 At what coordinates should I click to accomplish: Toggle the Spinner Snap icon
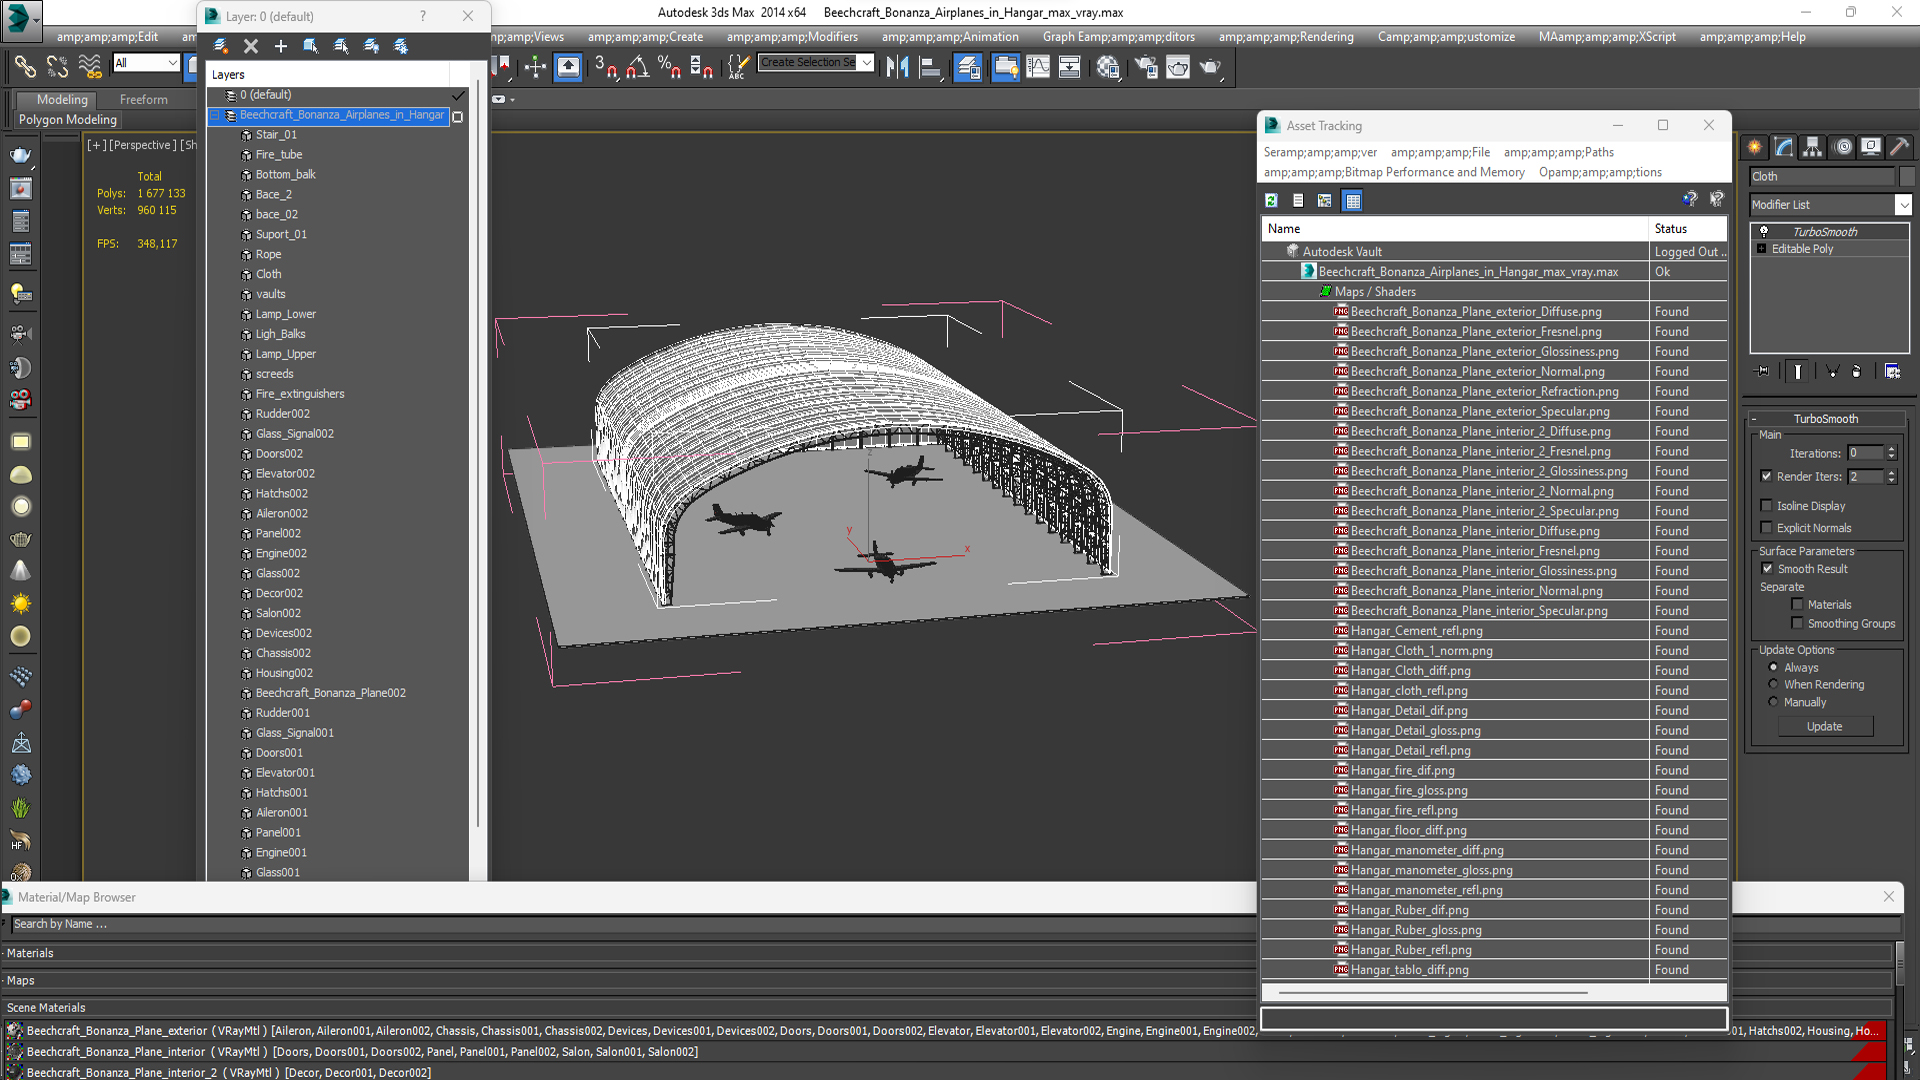pos(702,67)
